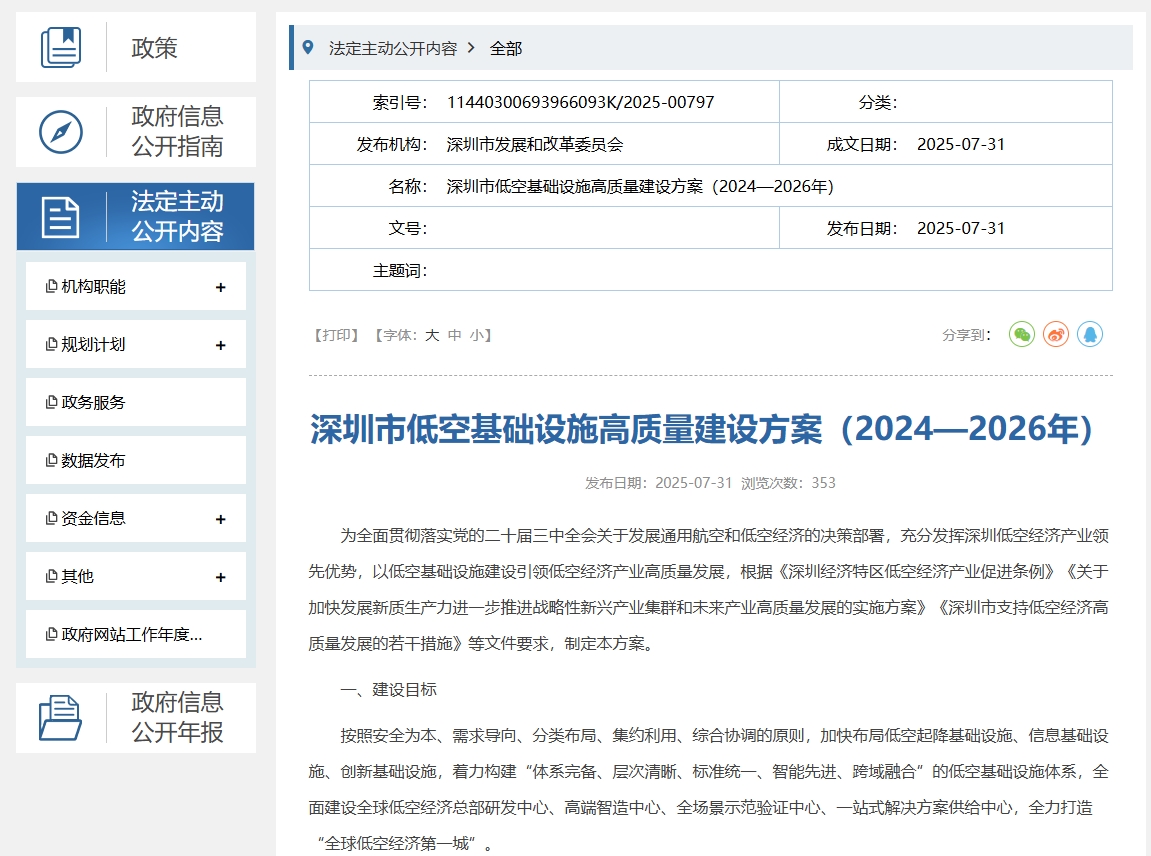Set font size to 大 (large)
The width and height of the screenshot is (1151, 856).
tap(432, 336)
